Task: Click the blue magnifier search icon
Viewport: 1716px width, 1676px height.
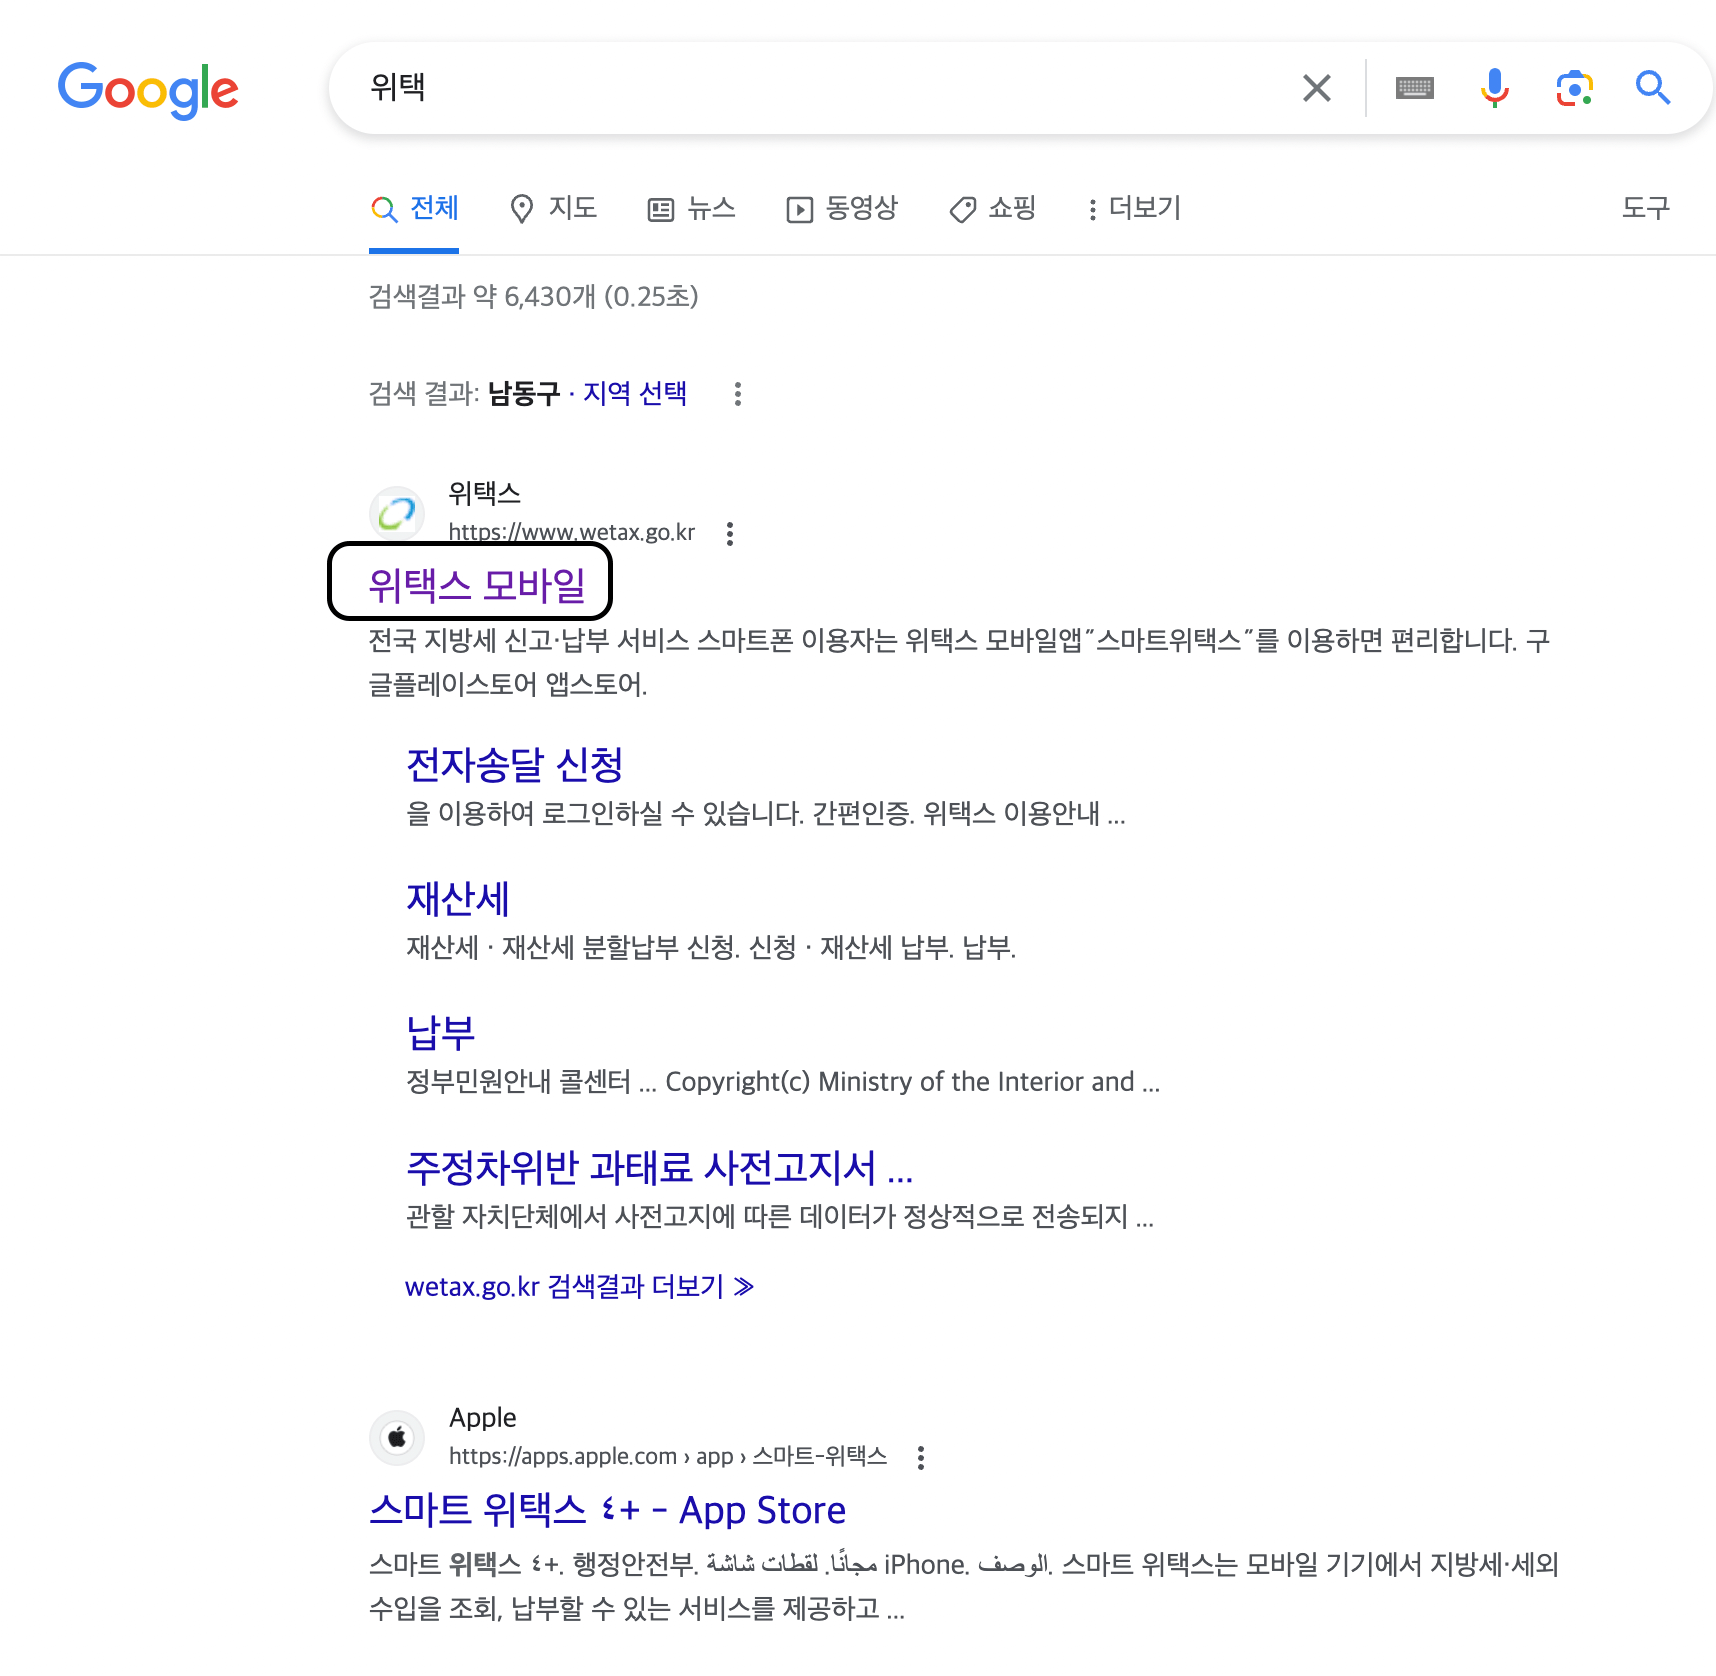Action: pyautogui.click(x=1653, y=88)
